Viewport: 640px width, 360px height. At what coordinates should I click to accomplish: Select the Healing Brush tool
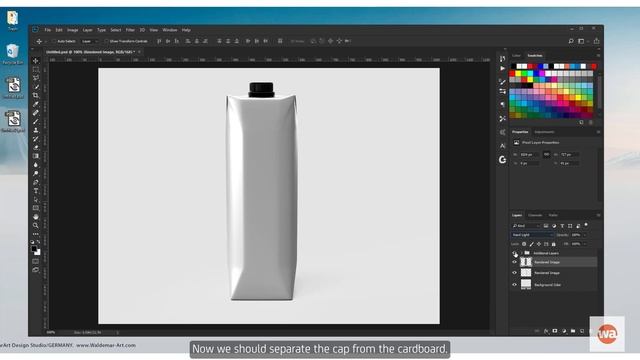pyautogui.click(x=36, y=113)
